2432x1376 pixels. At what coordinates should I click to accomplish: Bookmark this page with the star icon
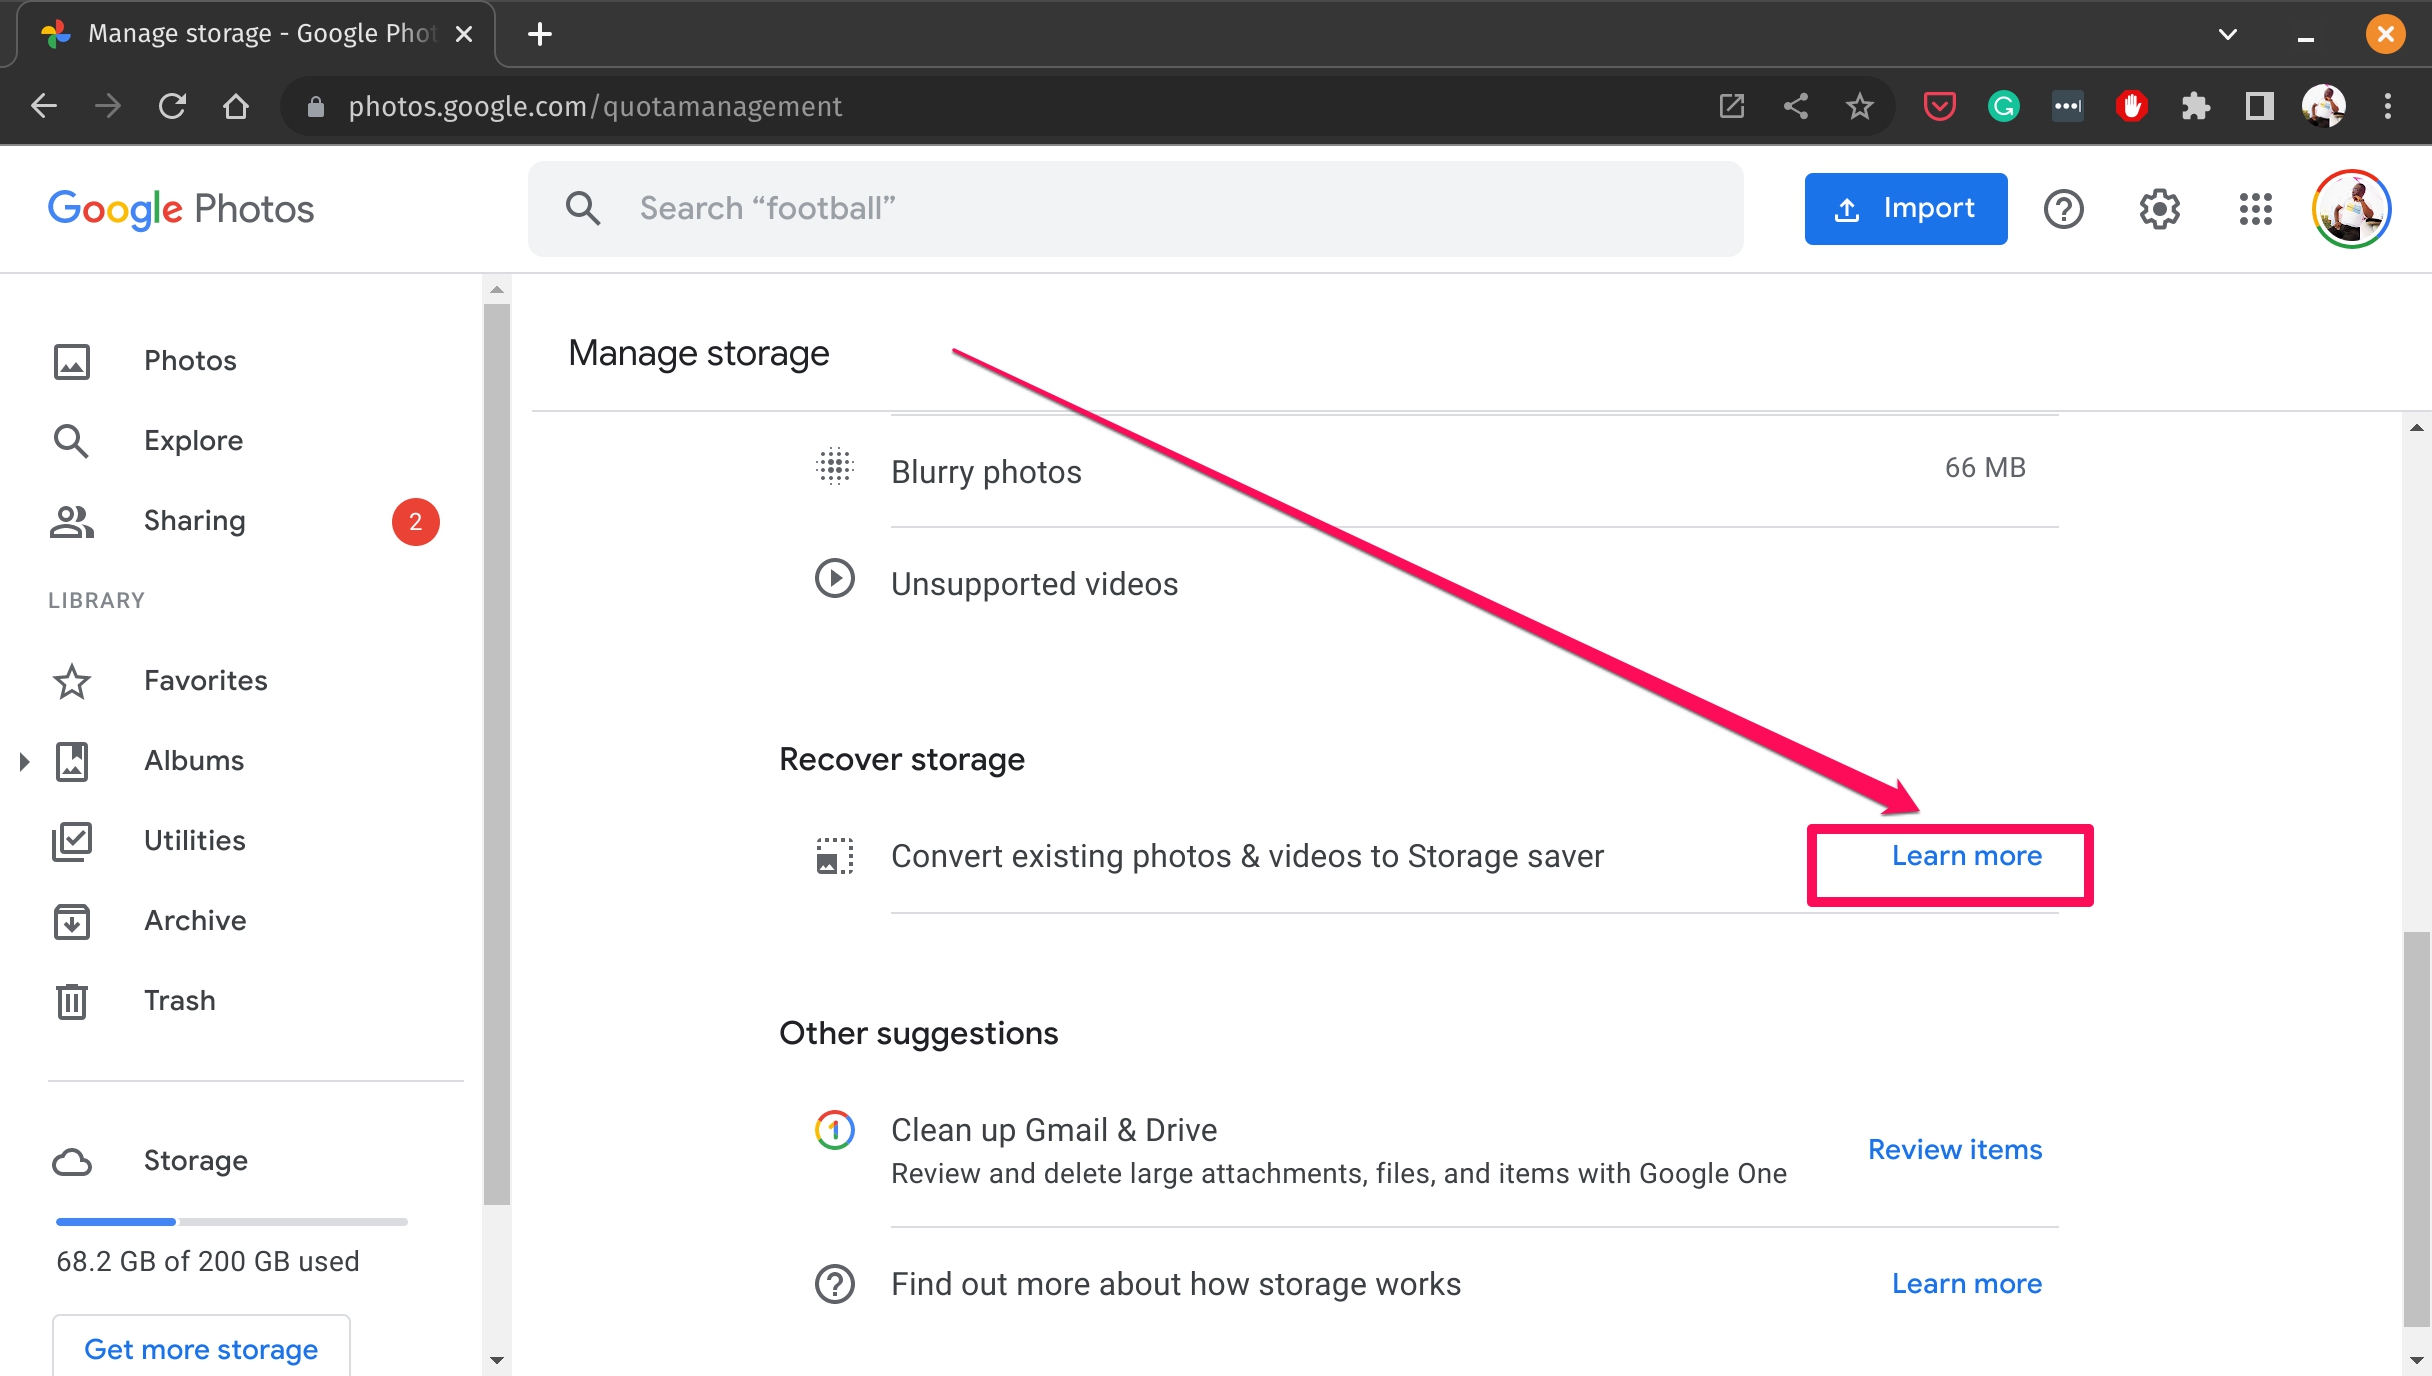tap(1859, 106)
